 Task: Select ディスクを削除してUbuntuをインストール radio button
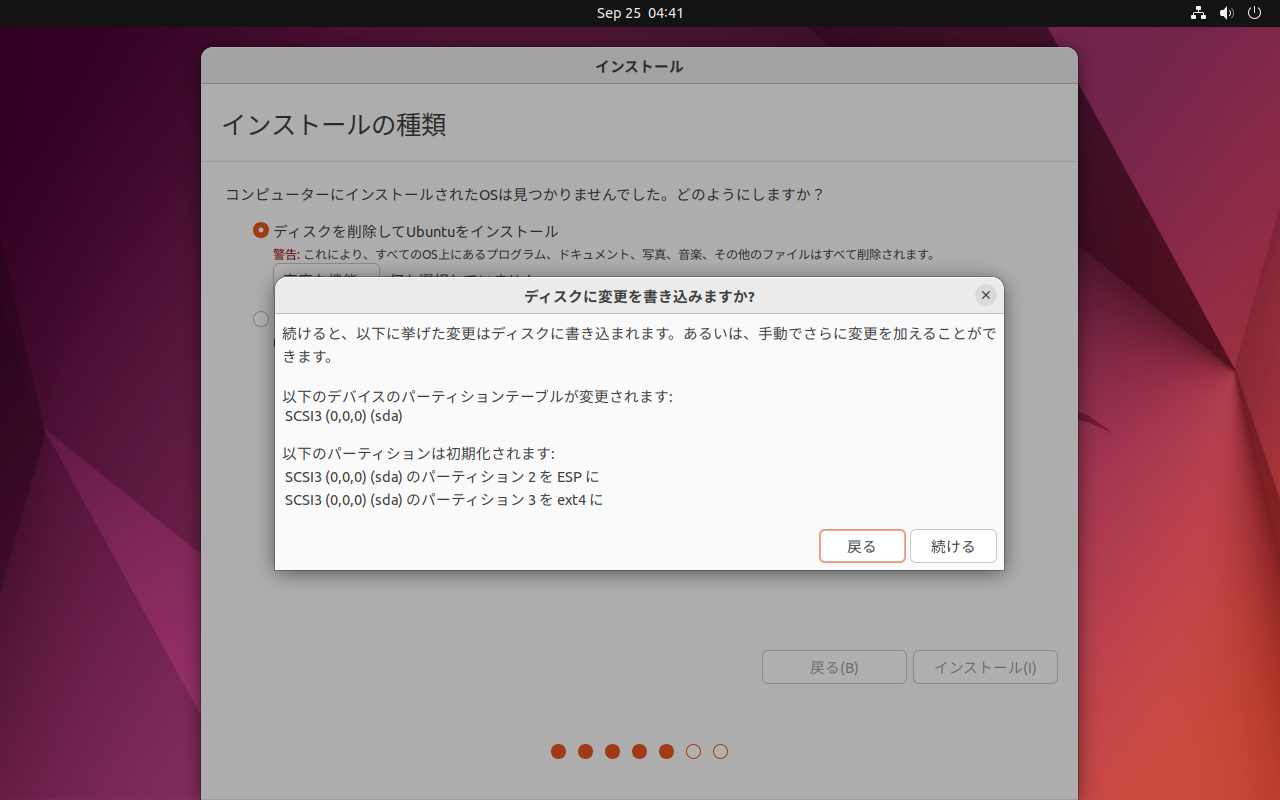pos(261,230)
